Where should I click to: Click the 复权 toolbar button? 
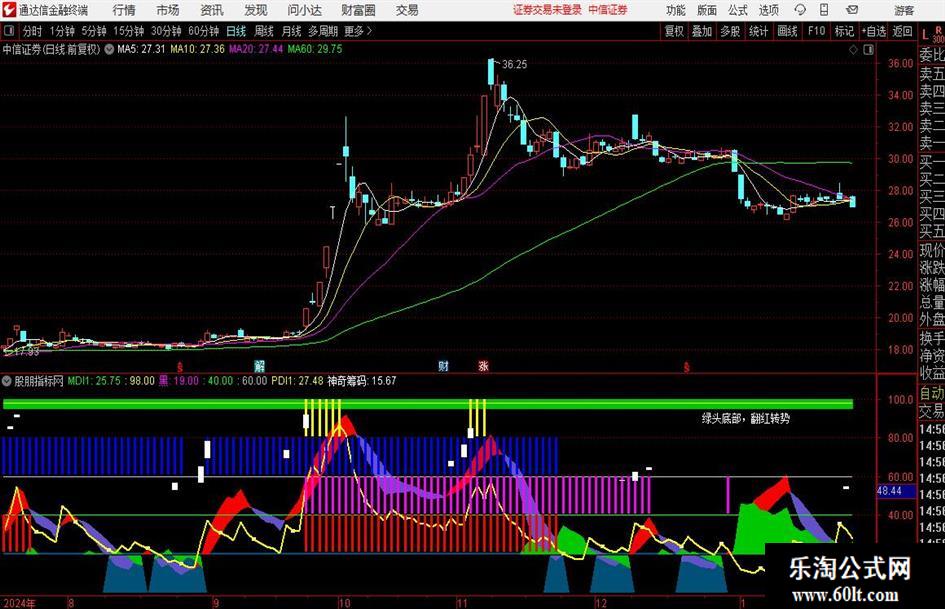pos(674,31)
